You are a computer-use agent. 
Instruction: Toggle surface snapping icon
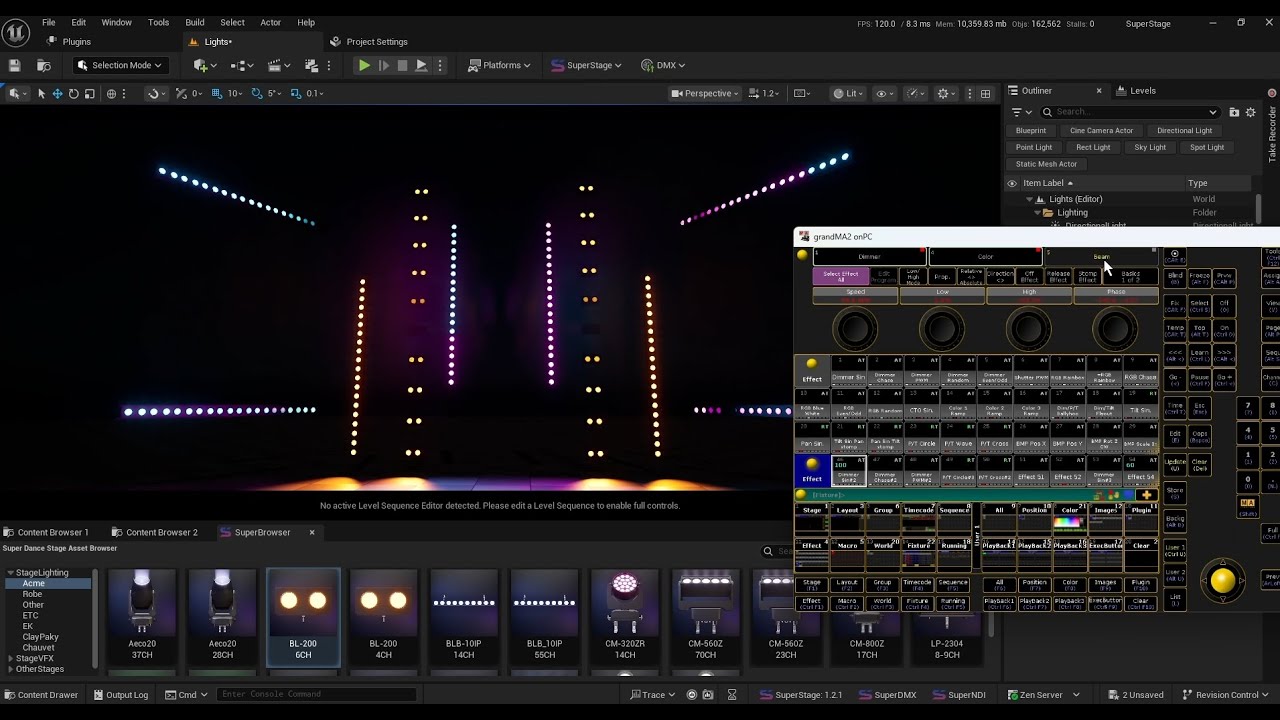[153, 93]
